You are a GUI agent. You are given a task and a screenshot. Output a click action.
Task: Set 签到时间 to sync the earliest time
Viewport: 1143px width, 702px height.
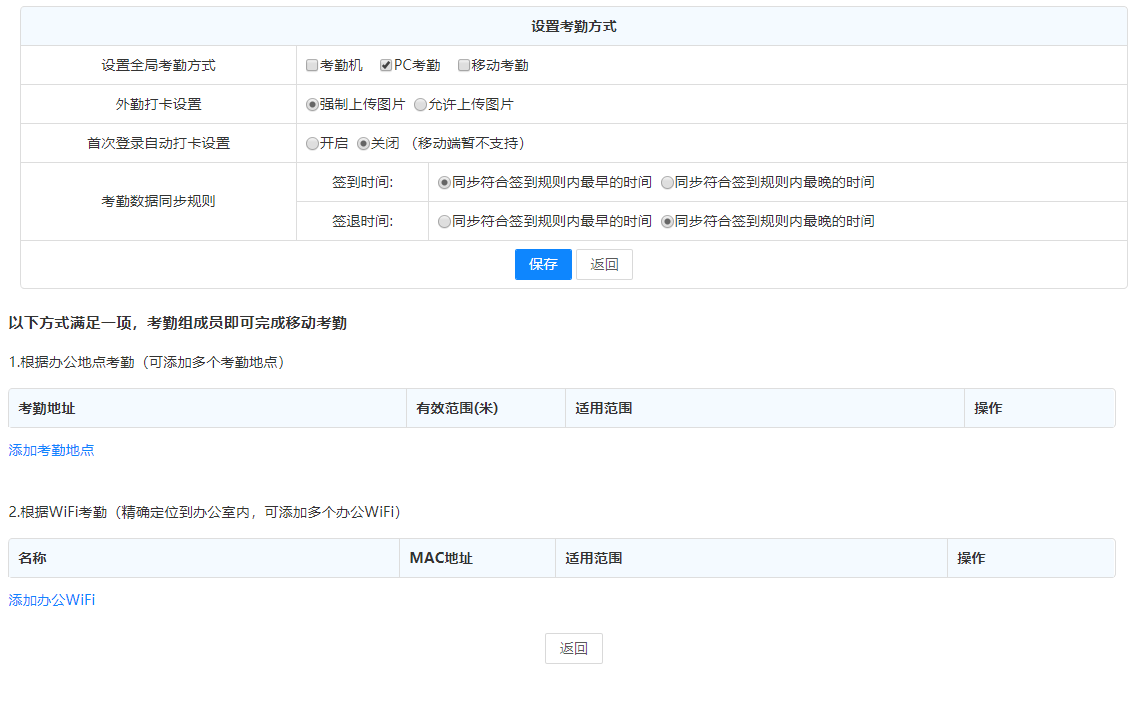click(444, 183)
